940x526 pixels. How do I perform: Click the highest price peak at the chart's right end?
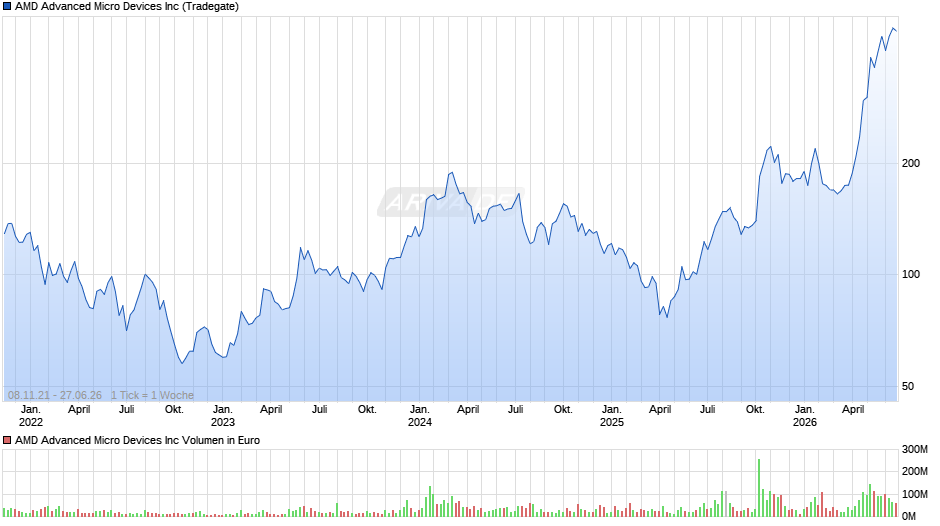893,28
